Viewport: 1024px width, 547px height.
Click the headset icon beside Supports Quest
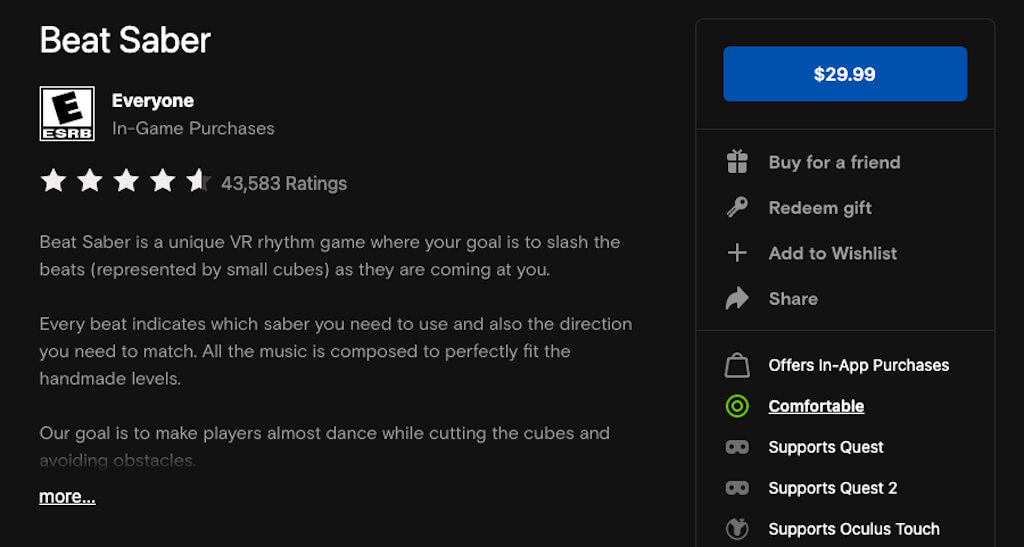737,447
